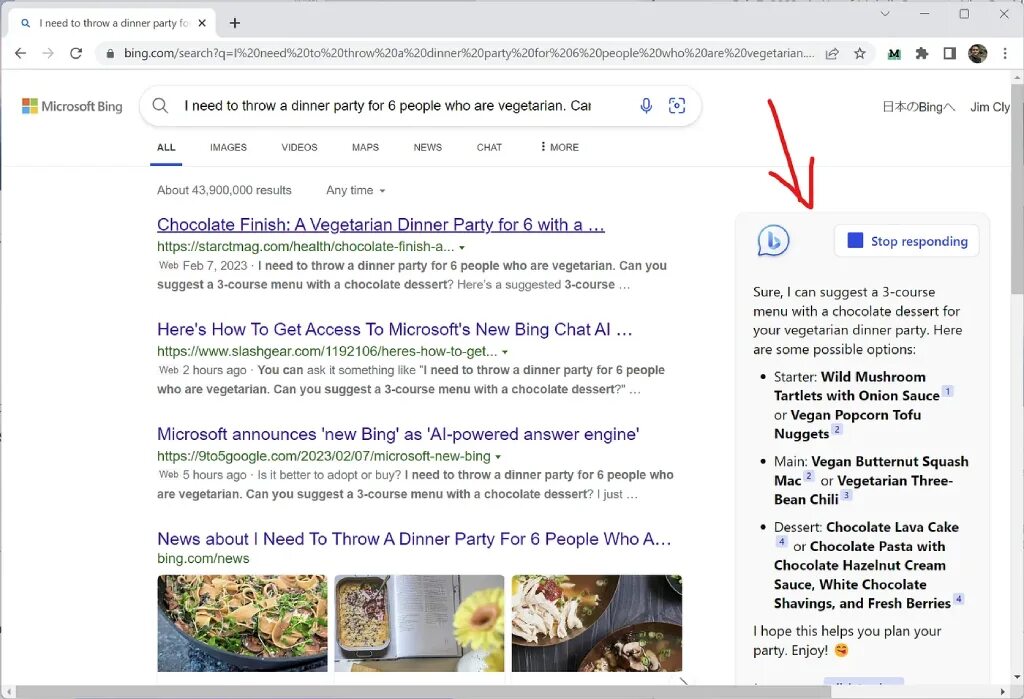The width and height of the screenshot is (1024, 699).
Task: Expand the slashgear.com URL dropdown arrow
Action: click(x=505, y=352)
